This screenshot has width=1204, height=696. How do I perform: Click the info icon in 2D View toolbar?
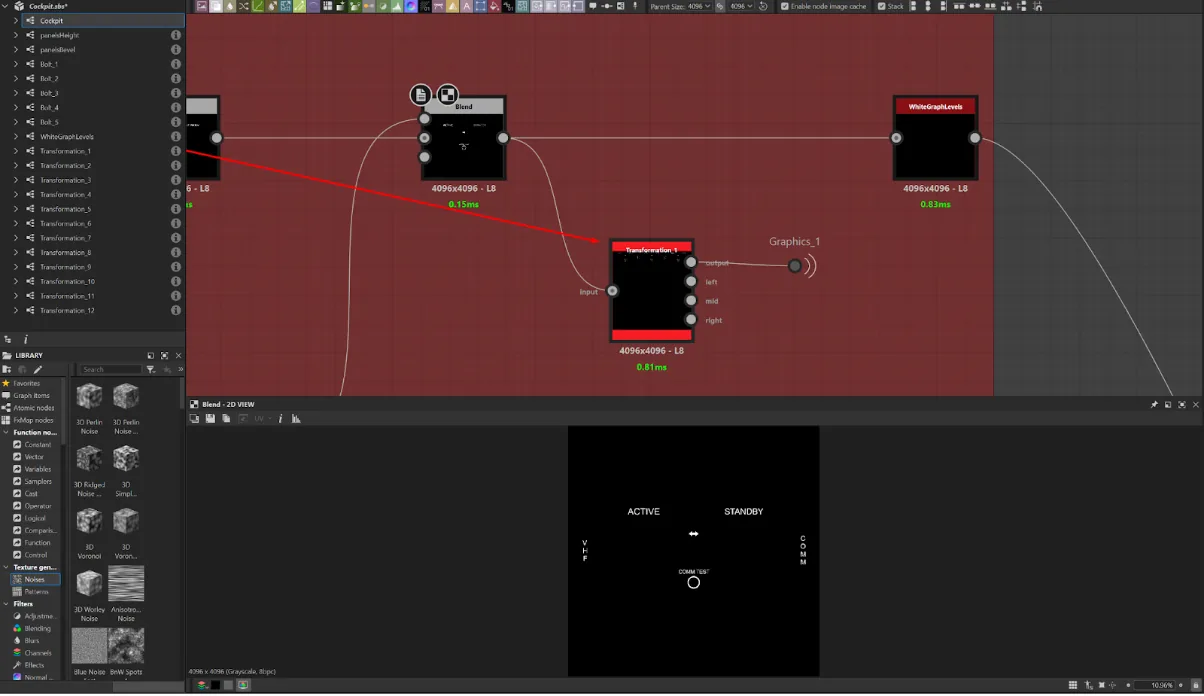[x=280, y=418]
